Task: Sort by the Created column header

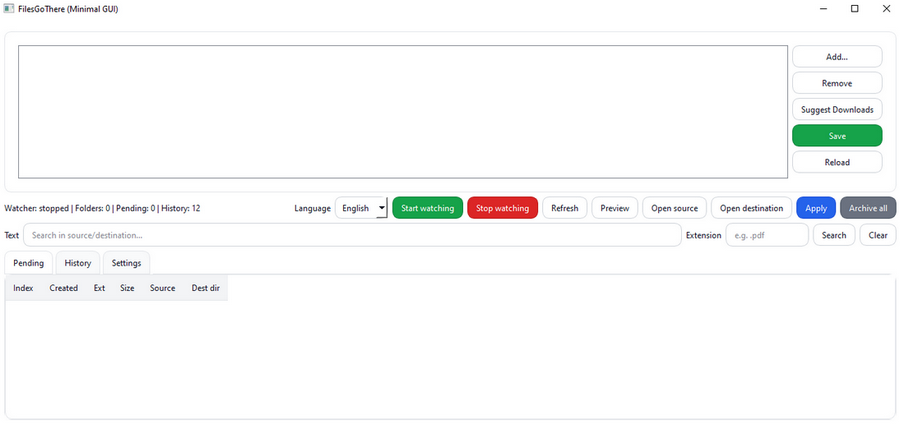Action: tap(63, 288)
